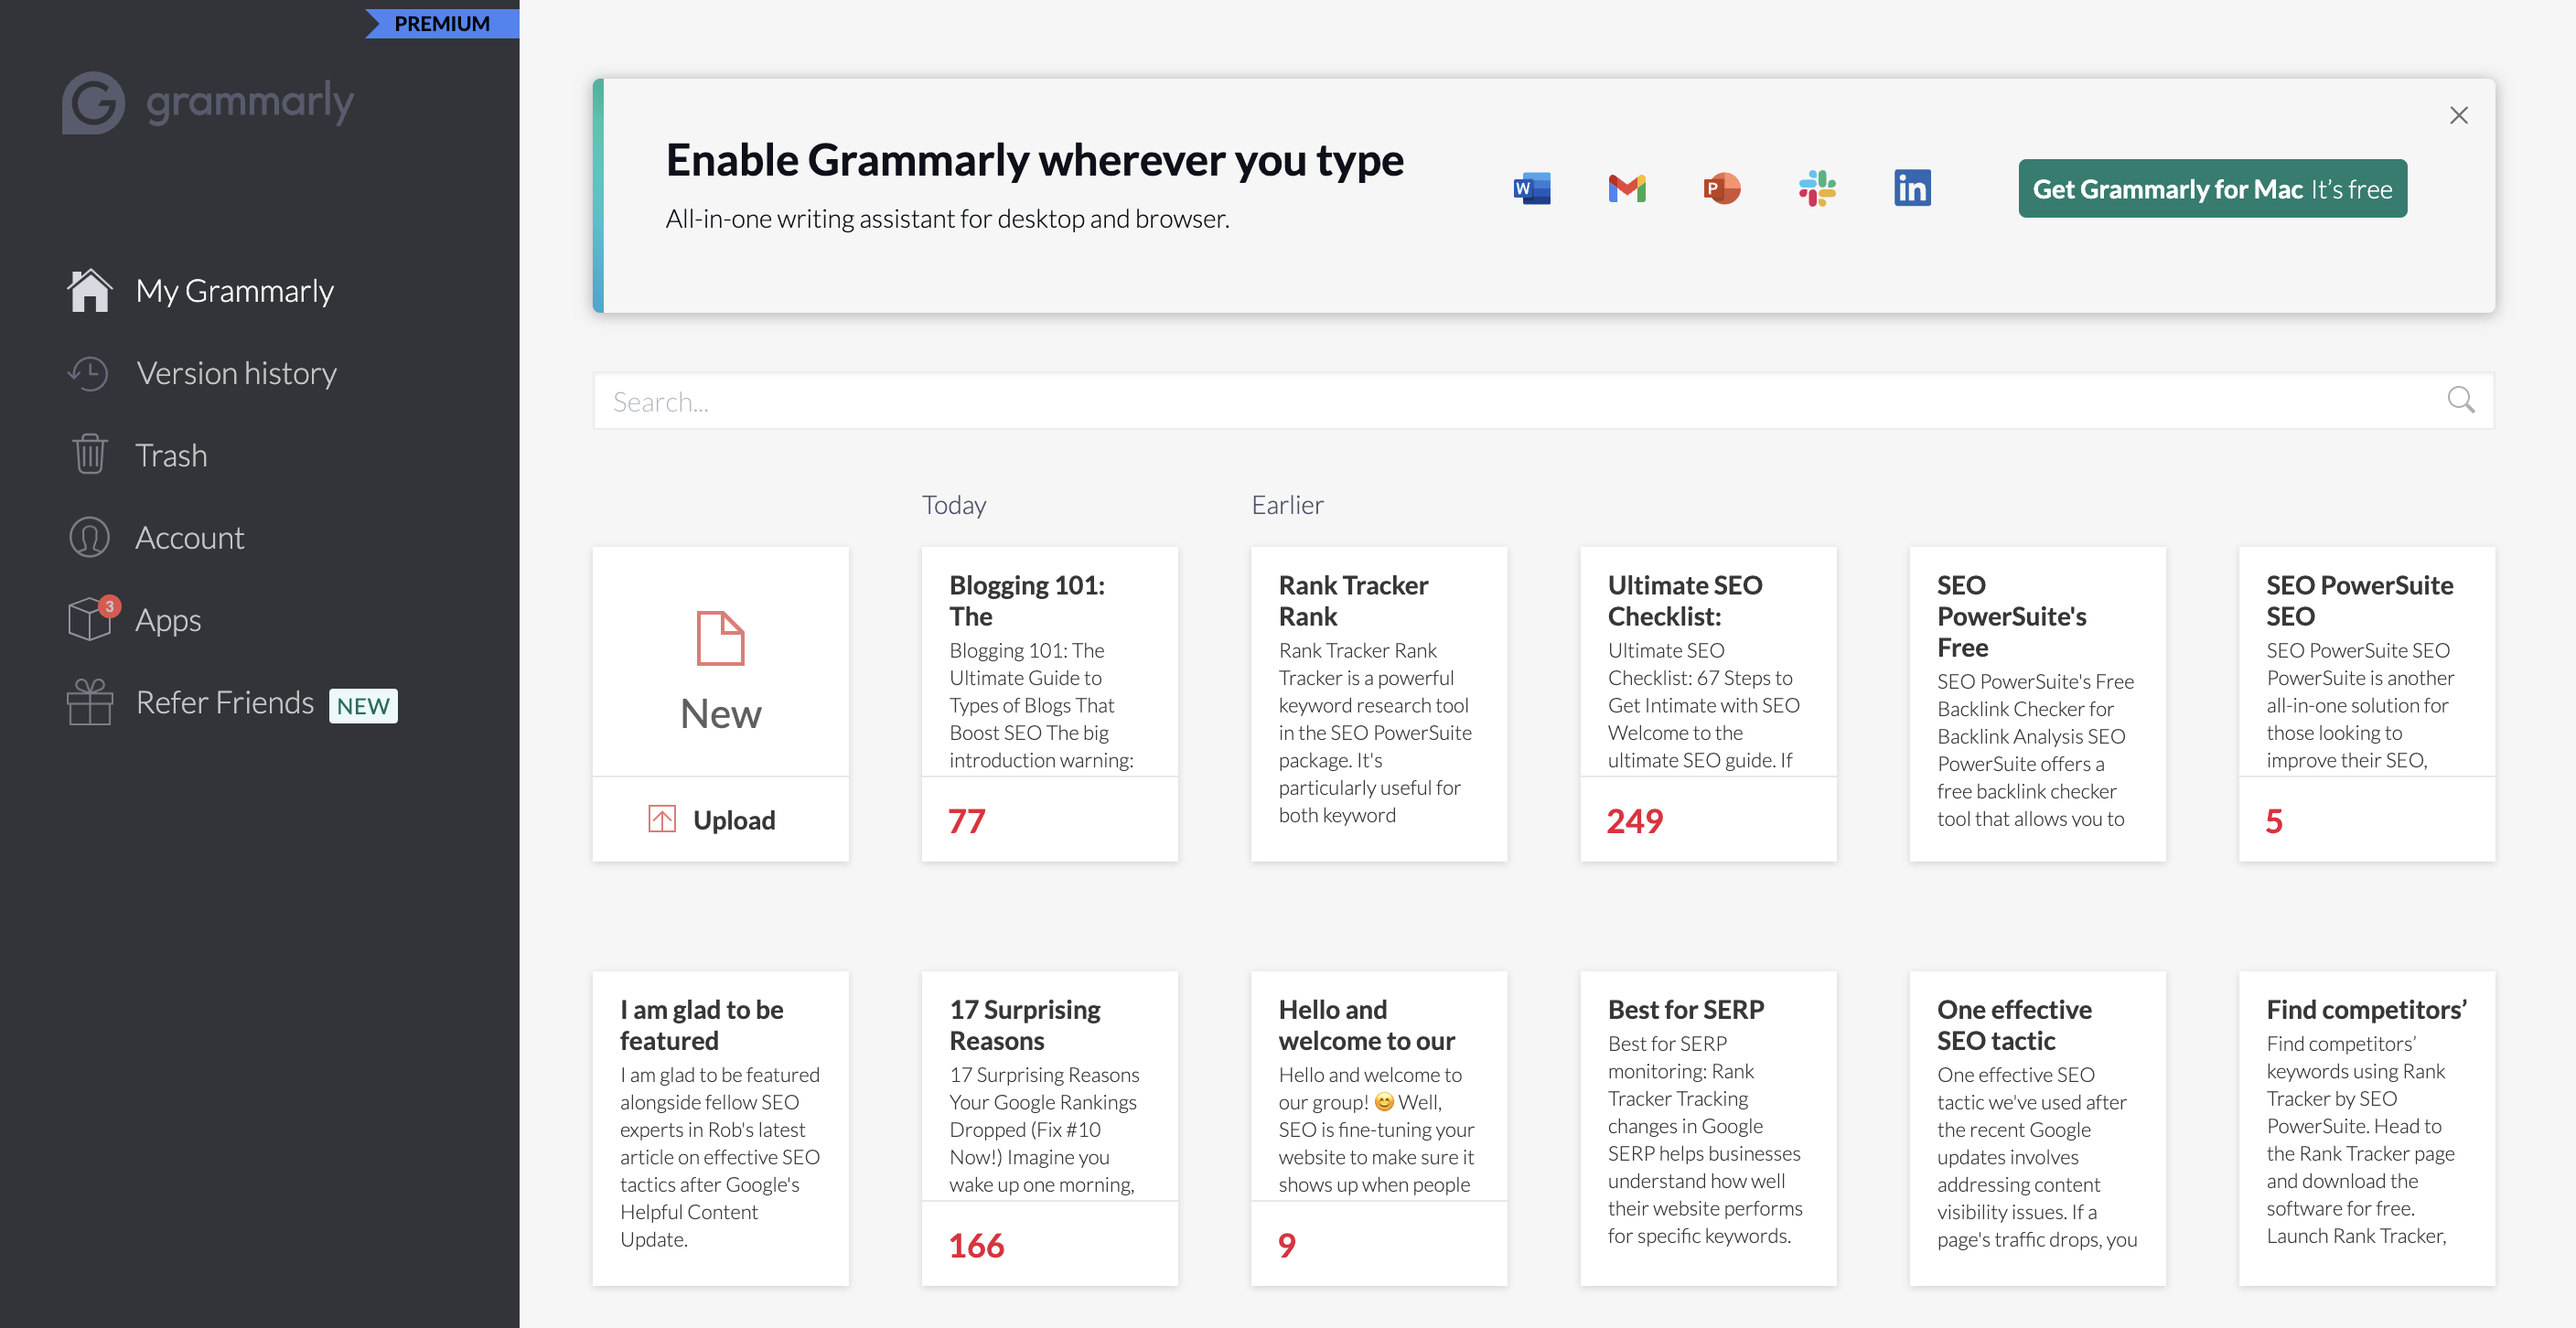Click the PREMIUM badge
The height and width of the screenshot is (1328, 2576).
(442, 23)
